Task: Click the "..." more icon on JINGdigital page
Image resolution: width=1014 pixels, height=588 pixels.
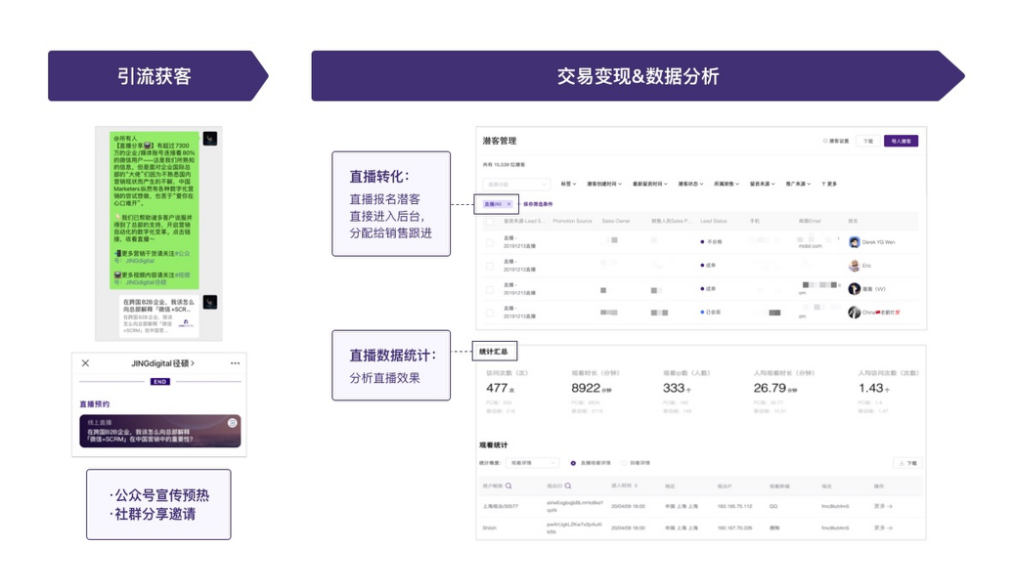Action: [235, 363]
